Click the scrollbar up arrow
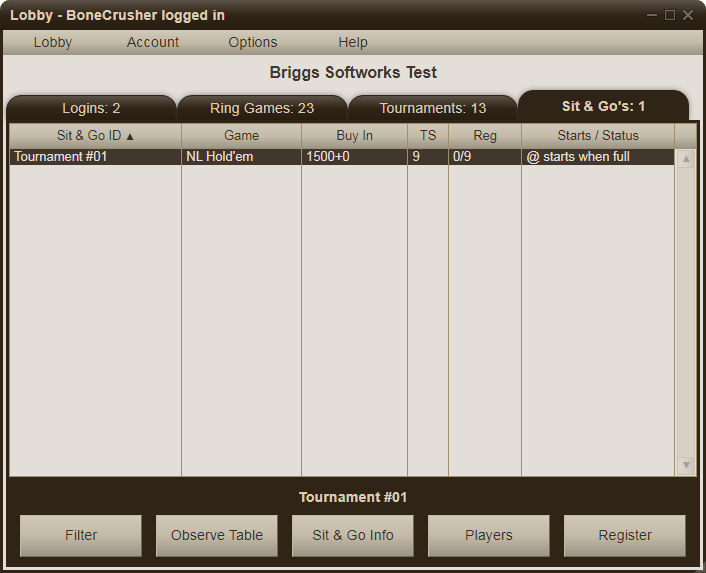This screenshot has width=706, height=573. click(x=686, y=158)
